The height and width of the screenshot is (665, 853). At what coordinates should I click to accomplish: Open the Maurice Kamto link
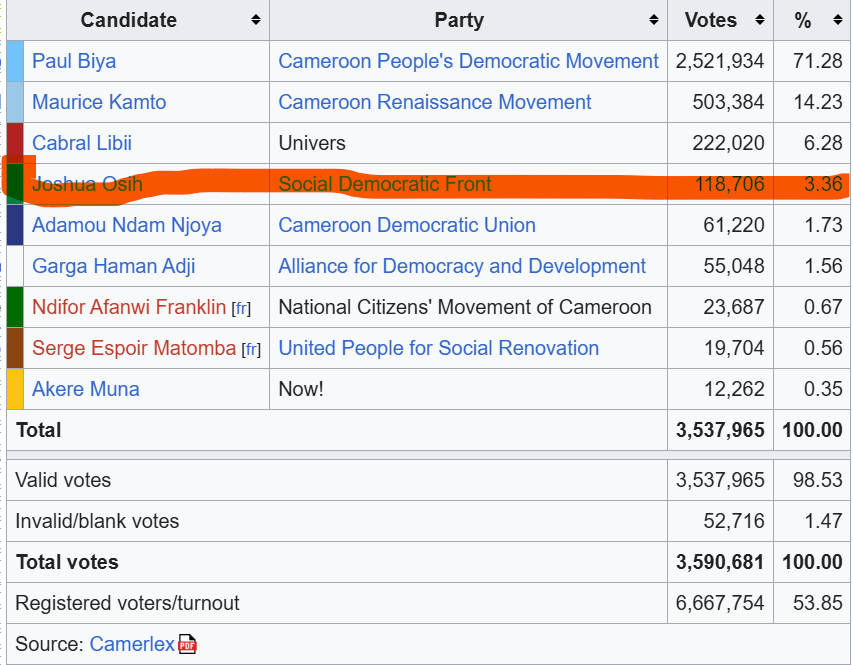[x=99, y=102]
